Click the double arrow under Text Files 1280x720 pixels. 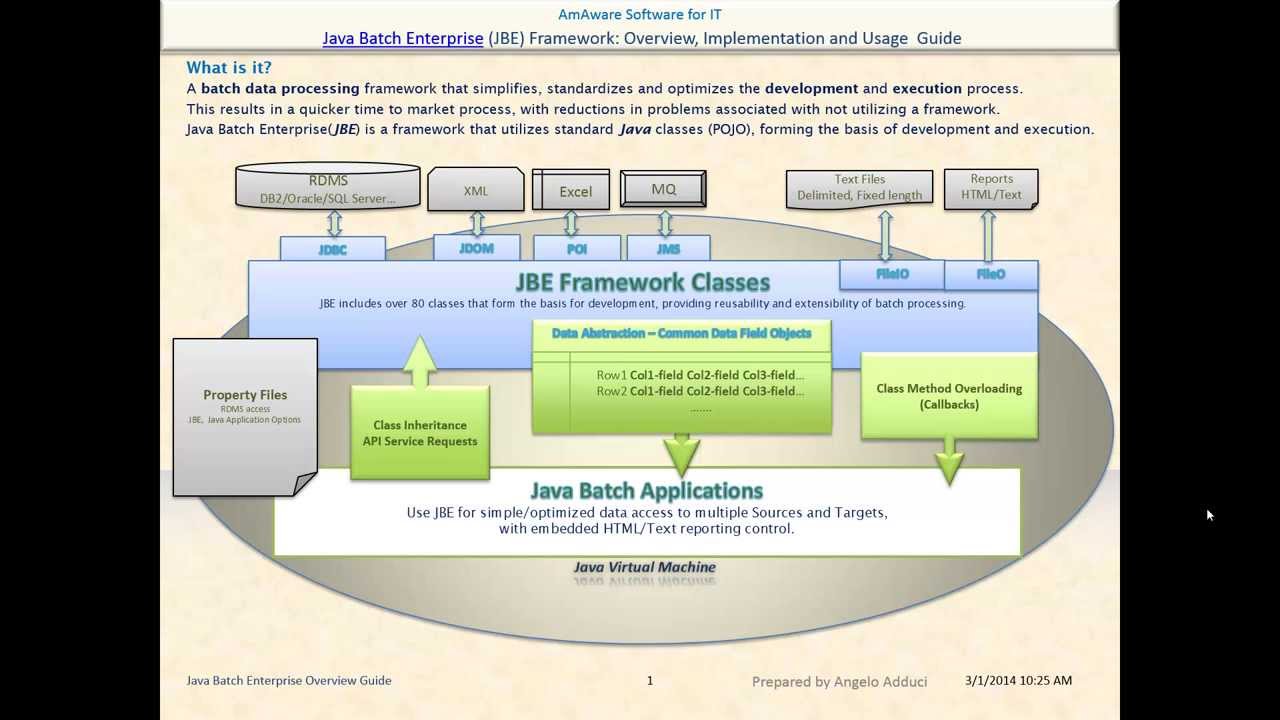click(x=885, y=235)
